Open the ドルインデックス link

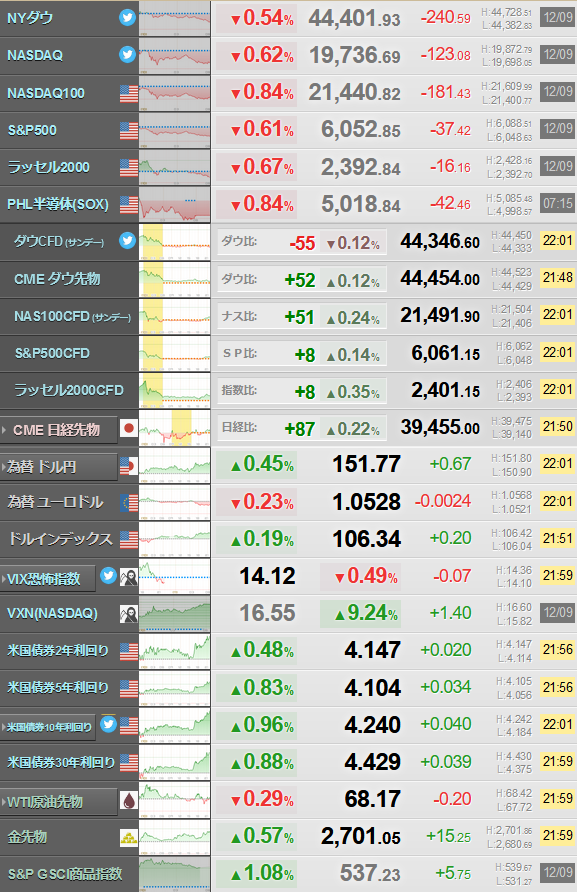coord(60,539)
